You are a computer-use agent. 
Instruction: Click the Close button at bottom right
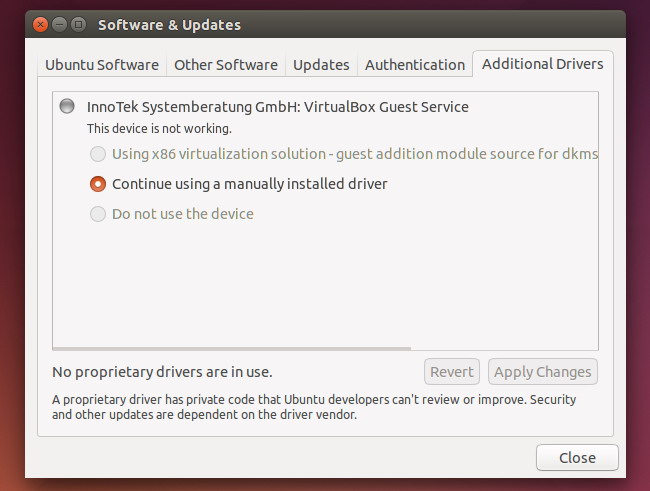click(577, 457)
